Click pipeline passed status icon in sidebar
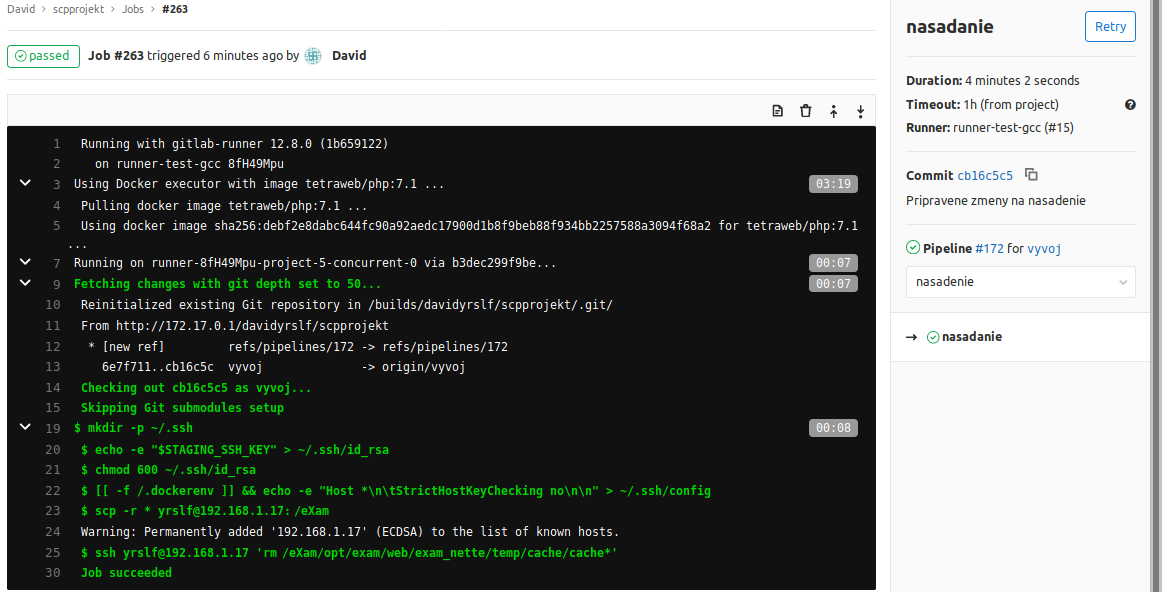The height and width of the screenshot is (592, 1162). (x=913, y=247)
